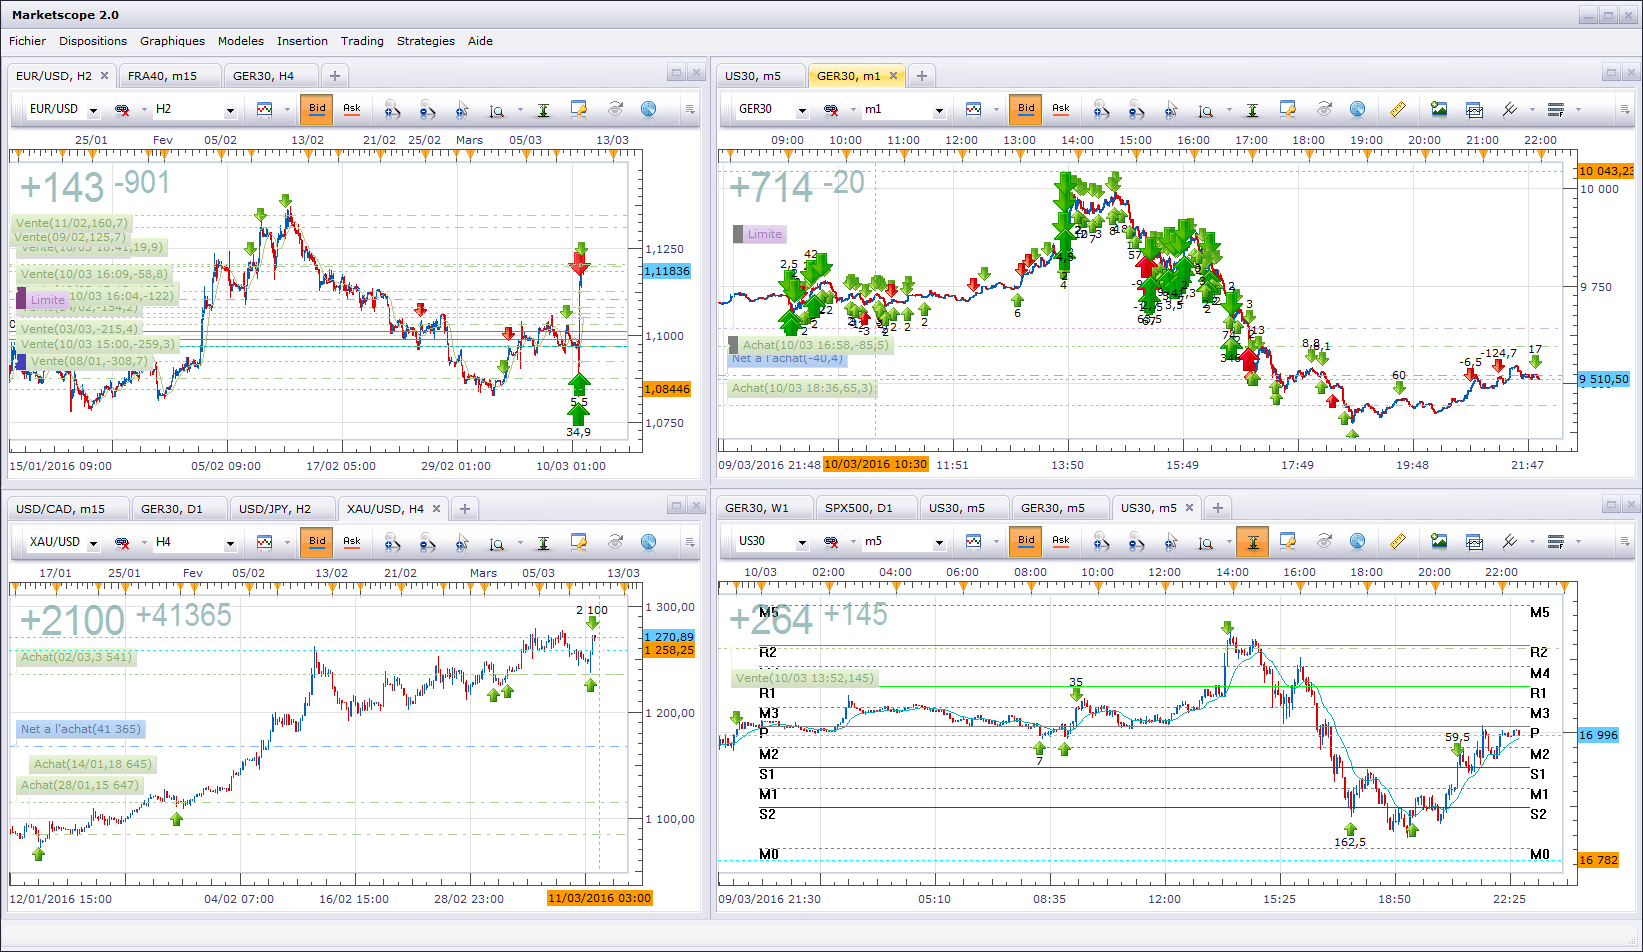Screen dimensions: 1643x952
Task: Select the ruler measure tool on GER30 chart
Action: pos(1397,109)
